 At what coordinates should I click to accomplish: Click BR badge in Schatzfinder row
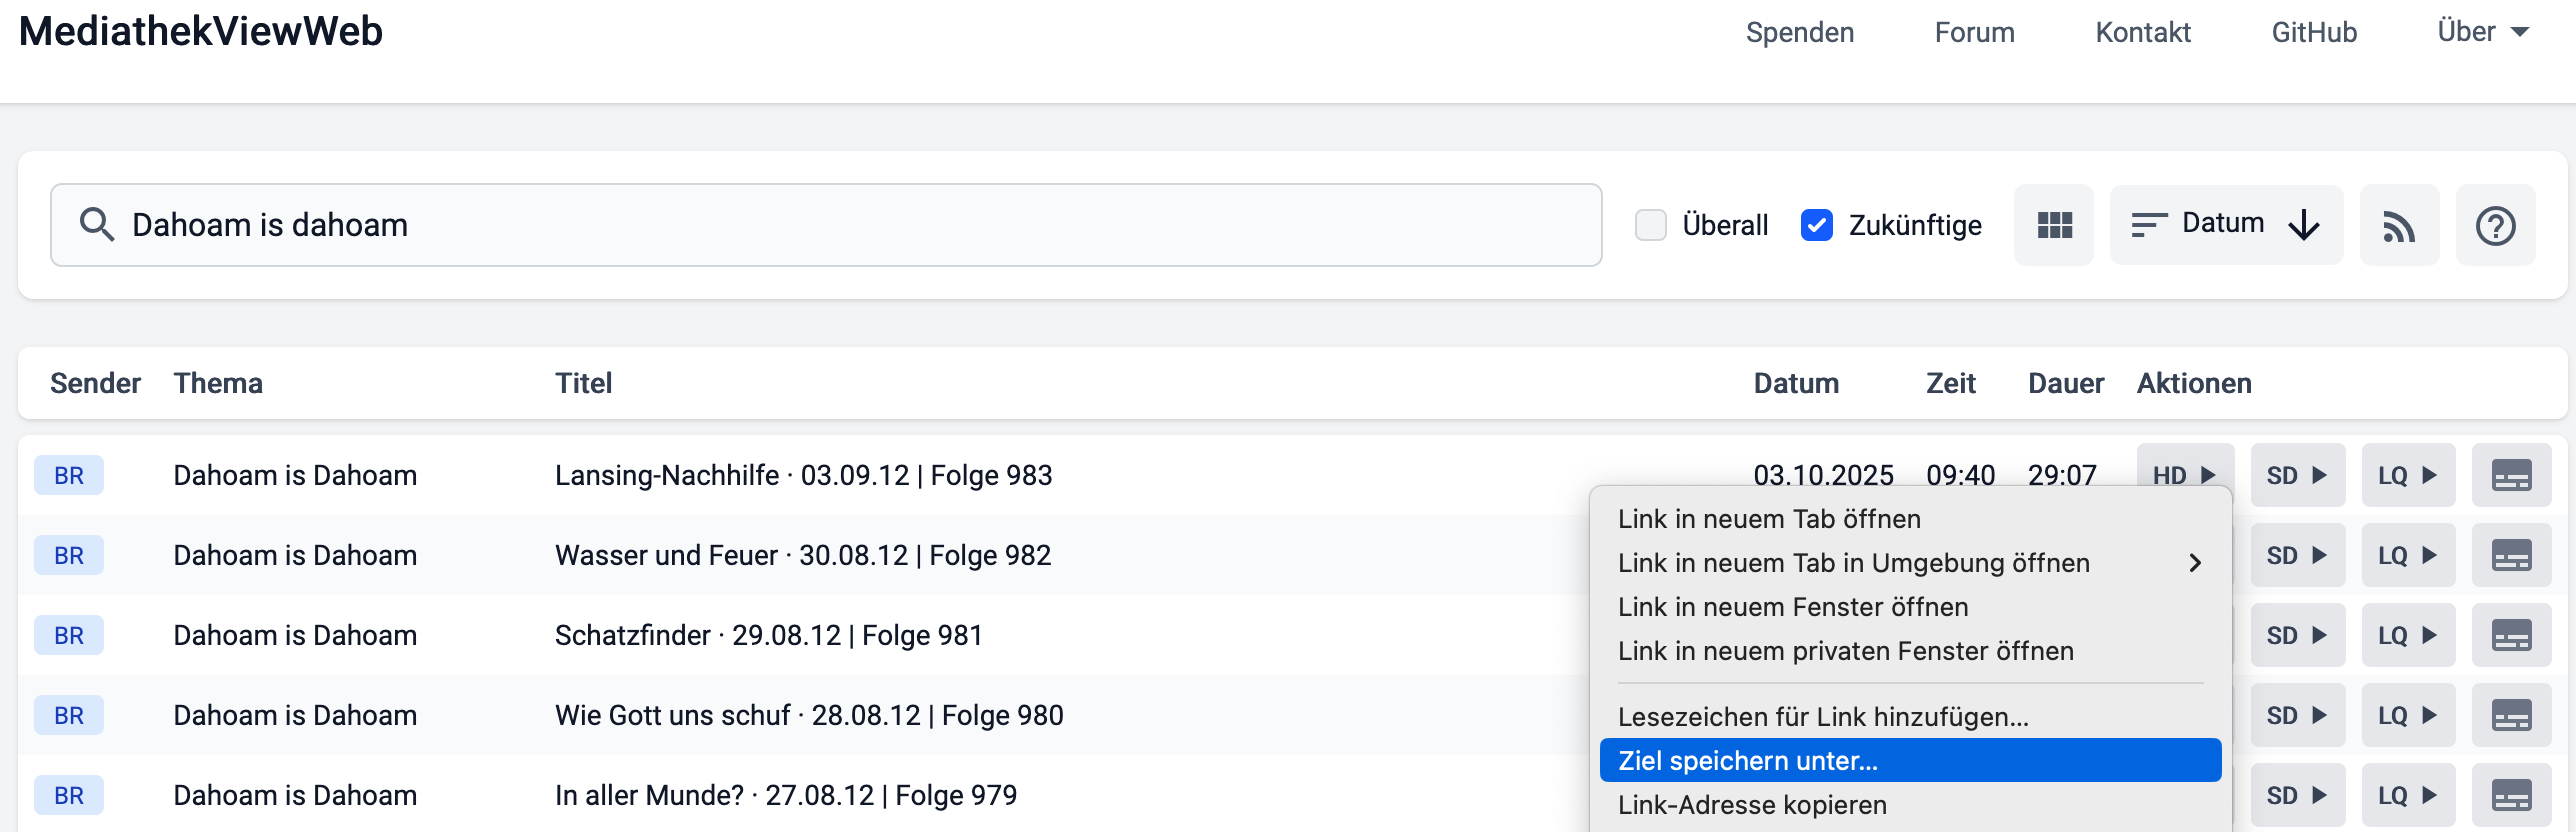coord(69,635)
